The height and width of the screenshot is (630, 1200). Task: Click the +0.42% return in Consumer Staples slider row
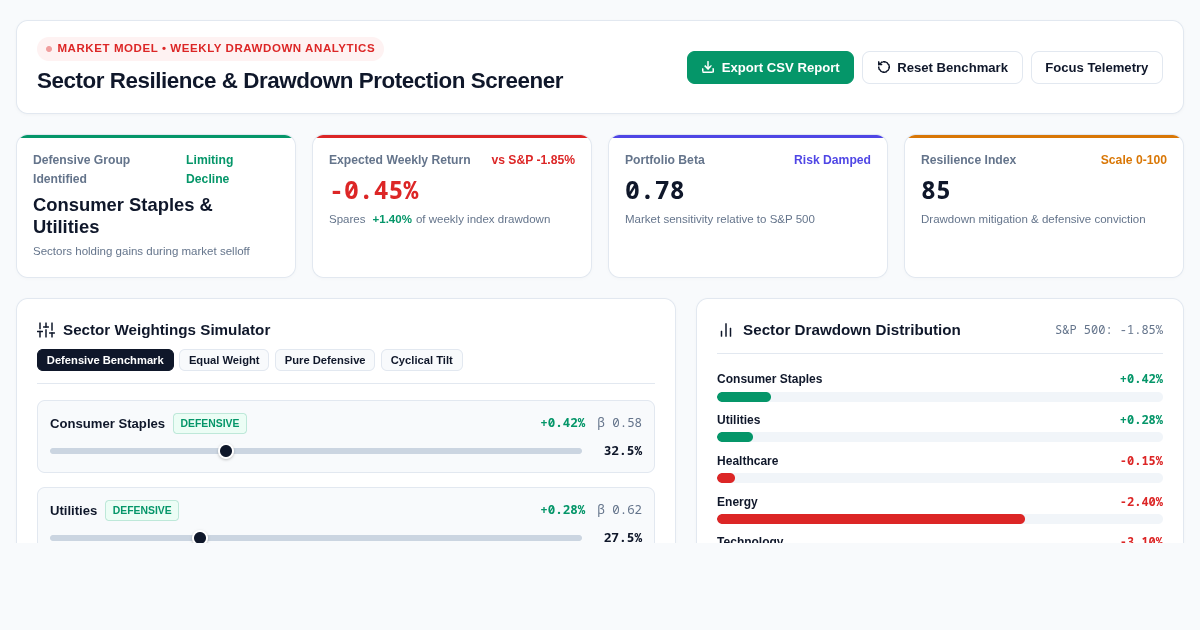(x=563, y=423)
